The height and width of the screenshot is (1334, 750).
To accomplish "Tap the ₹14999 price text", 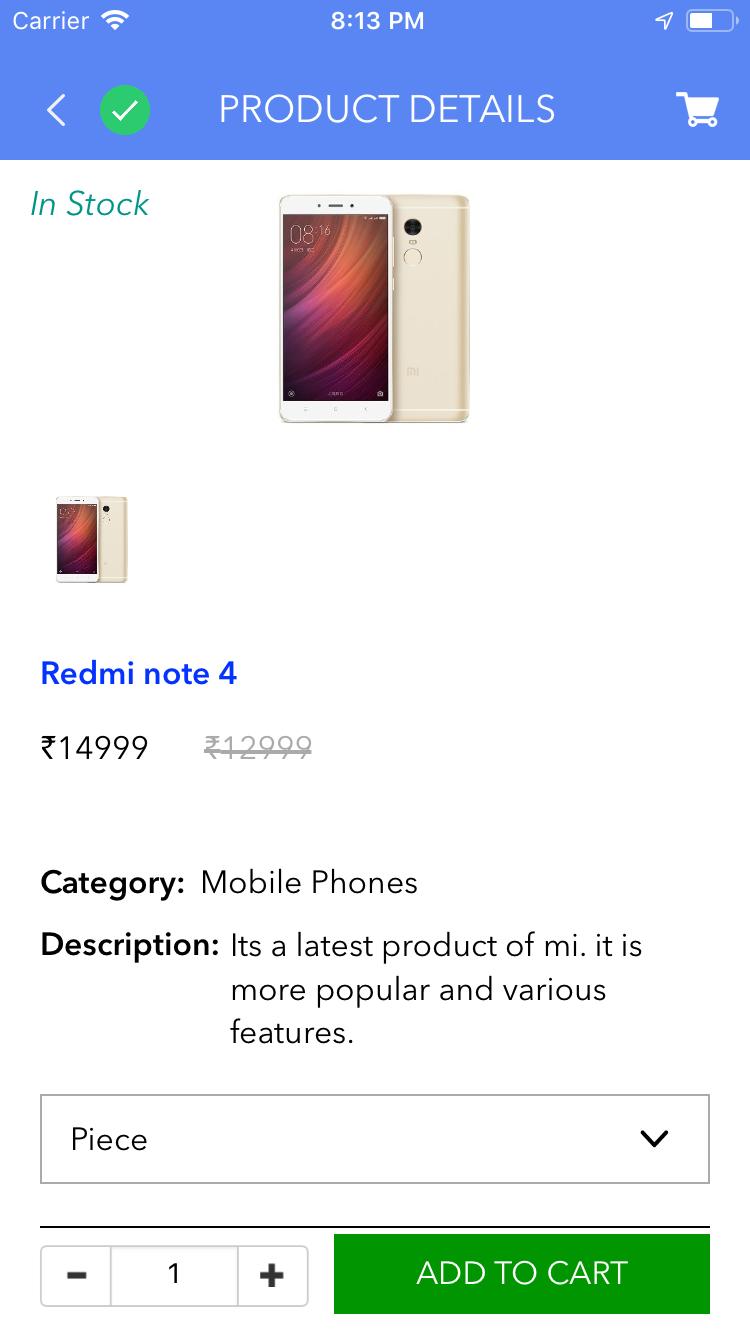I will [x=95, y=747].
